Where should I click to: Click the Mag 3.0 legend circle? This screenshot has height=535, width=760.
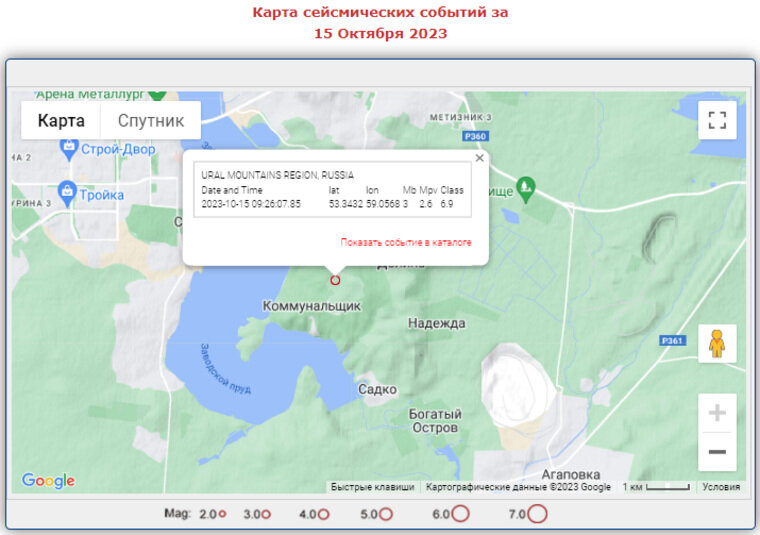266,514
